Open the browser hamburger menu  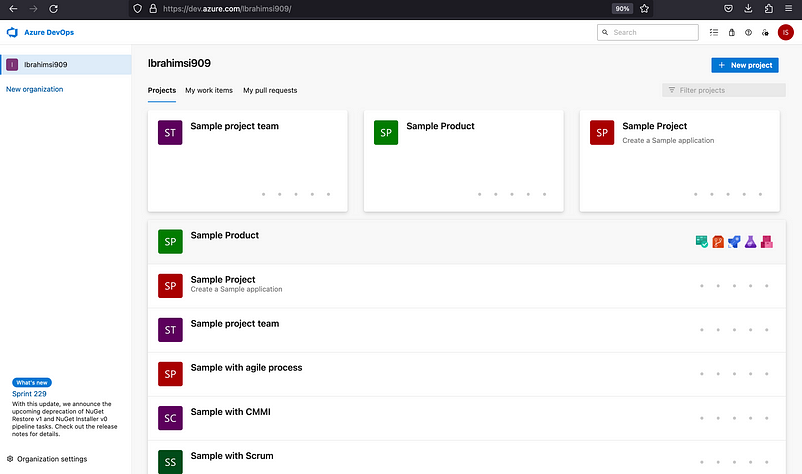789,9
